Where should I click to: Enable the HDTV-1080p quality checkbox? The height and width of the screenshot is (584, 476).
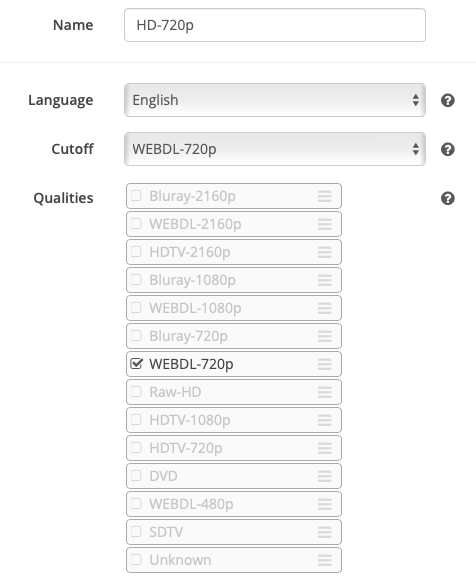[x=136, y=420]
